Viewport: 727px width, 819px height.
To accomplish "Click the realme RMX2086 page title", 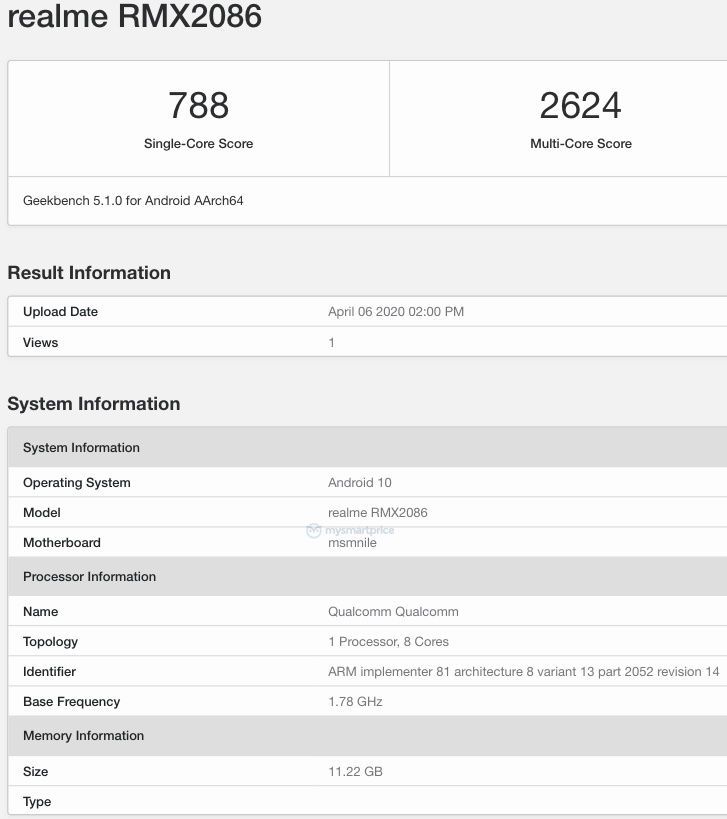I will click(135, 16).
